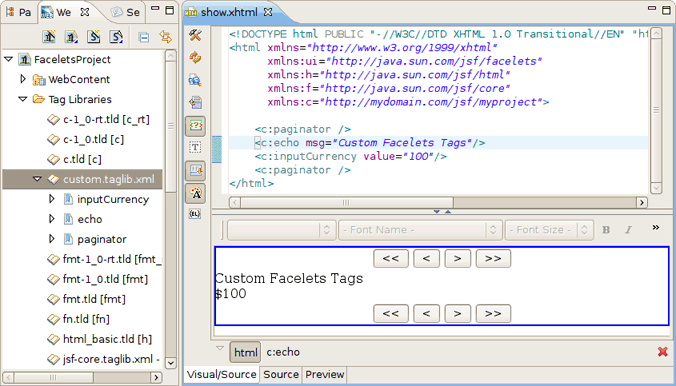676x386 pixels.
Task: Switch to Visual/Source tab
Action: click(222, 374)
